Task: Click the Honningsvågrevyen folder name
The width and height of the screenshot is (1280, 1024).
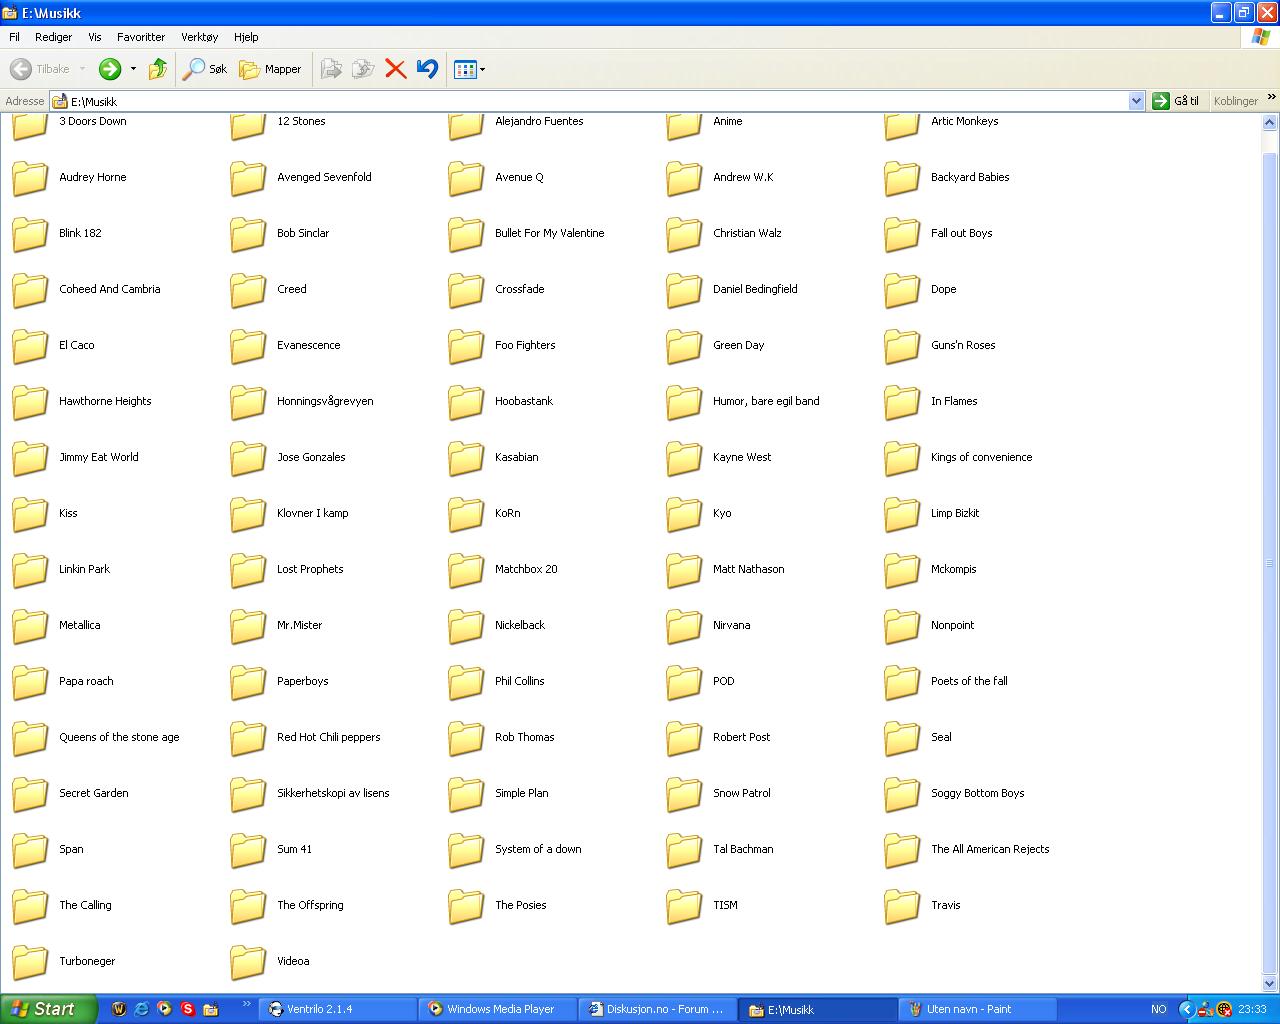Action: tap(325, 401)
